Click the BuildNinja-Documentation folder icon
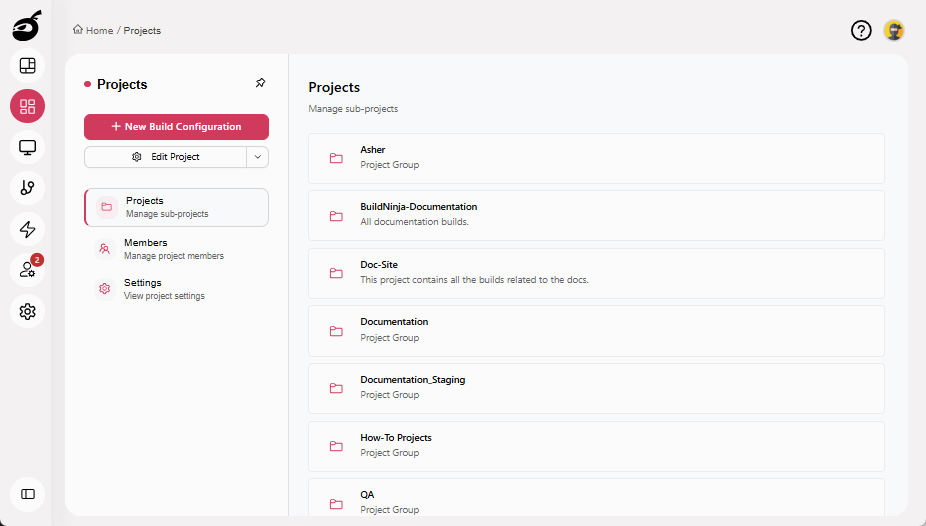The image size is (926, 526). (x=336, y=216)
